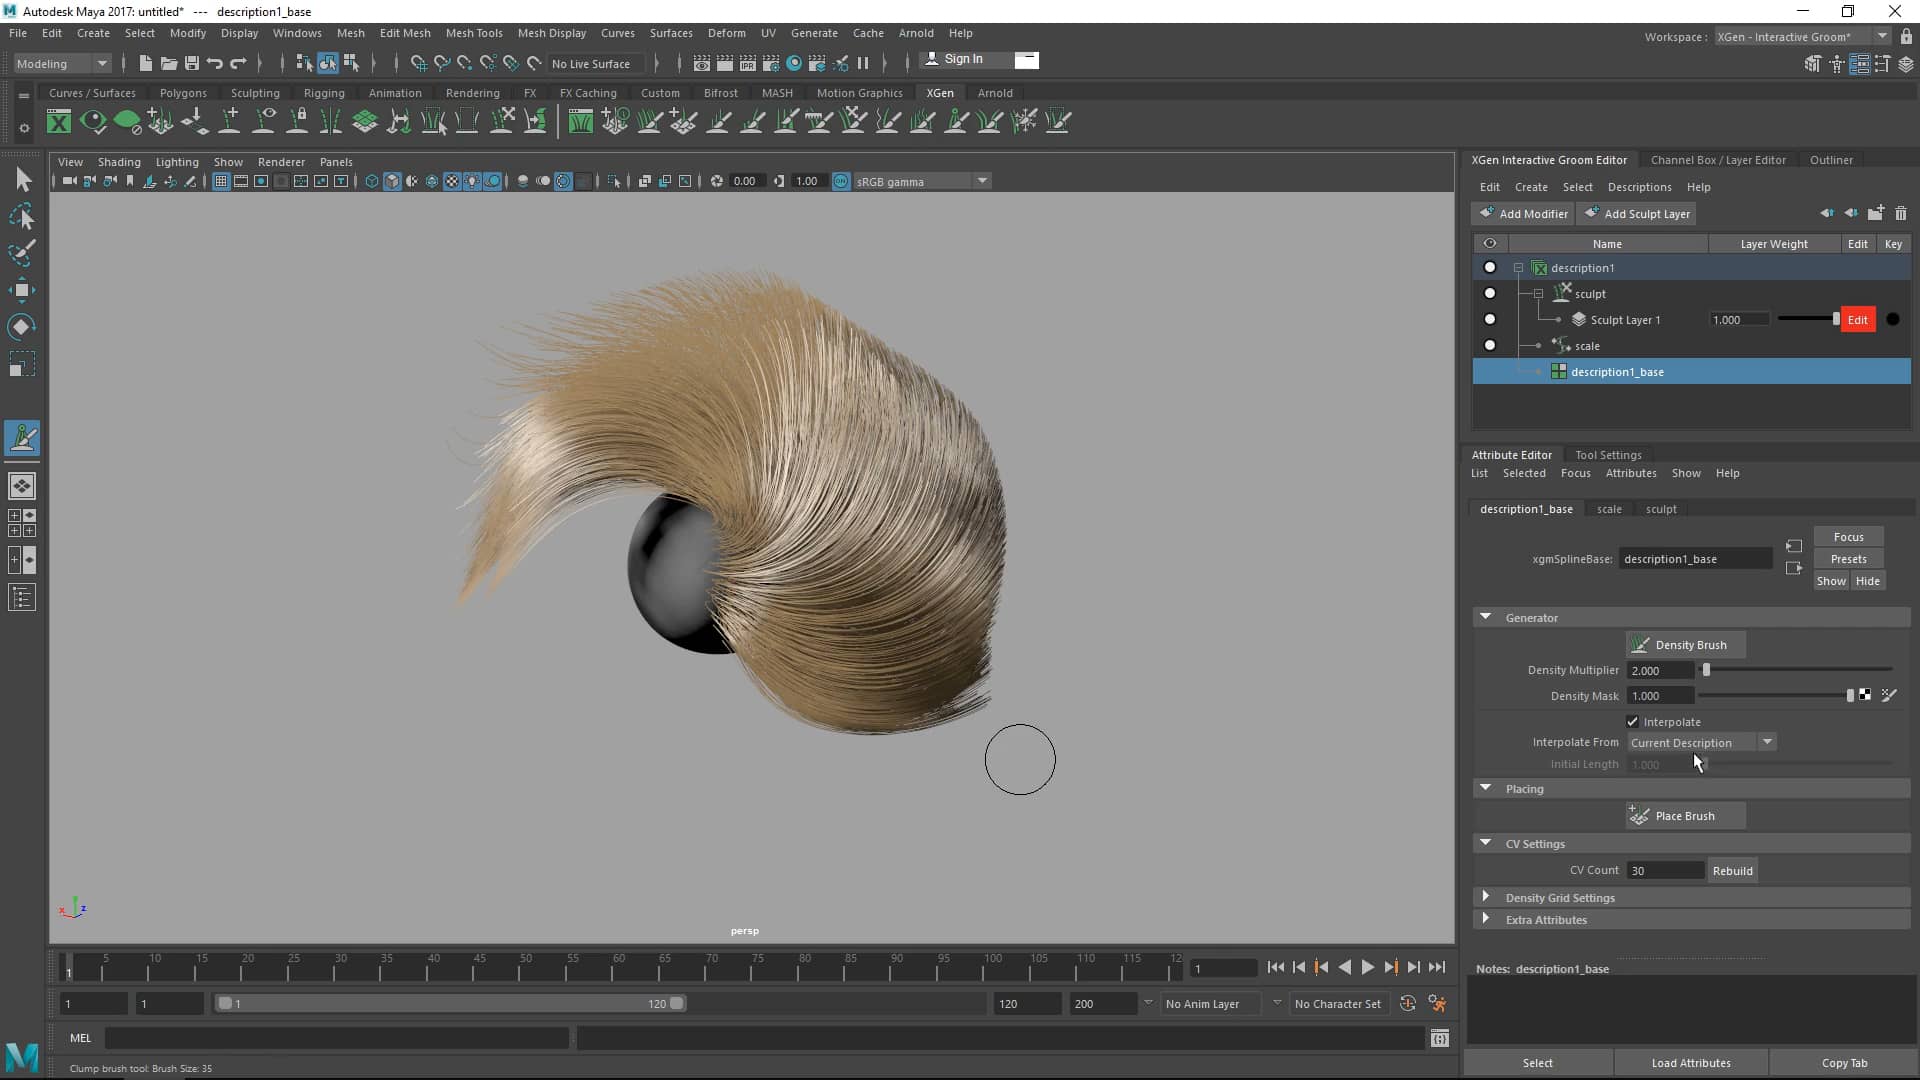Open the Mesh Display menu
The width and height of the screenshot is (1920, 1080).
[551, 33]
